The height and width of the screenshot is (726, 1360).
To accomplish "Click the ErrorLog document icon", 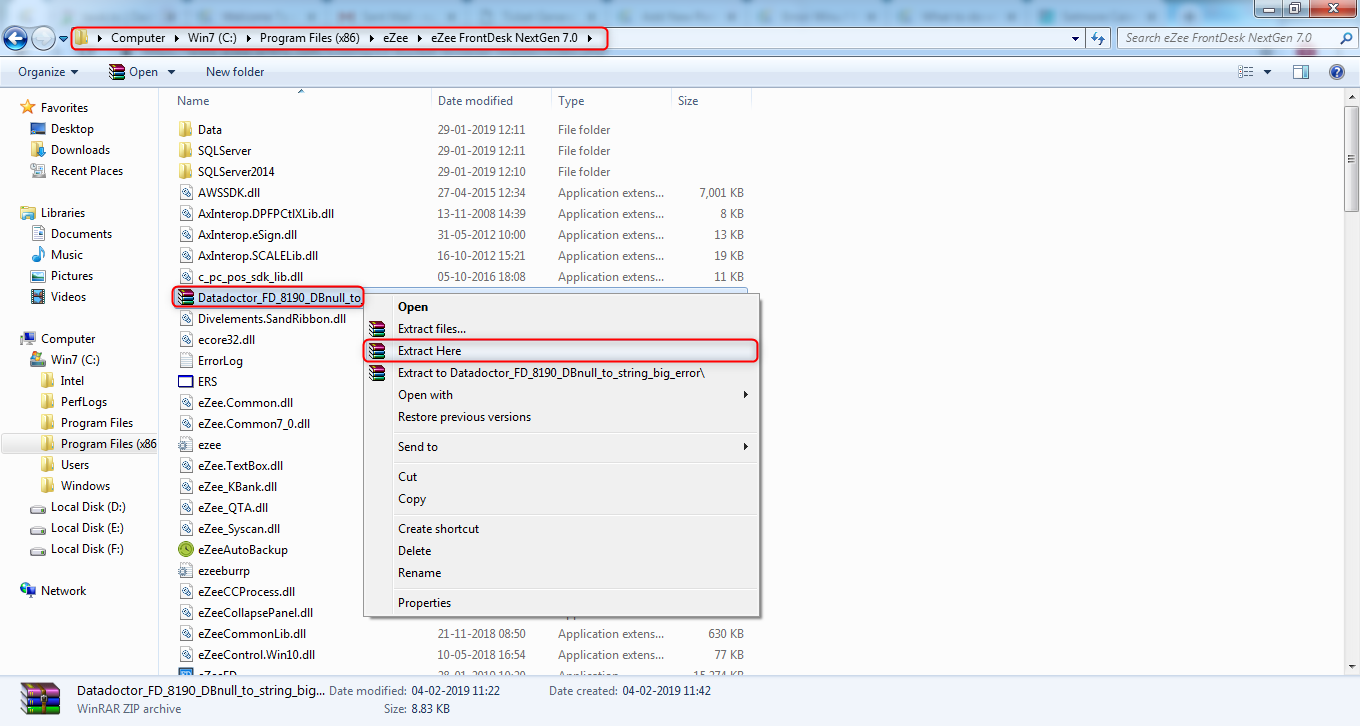I will tap(185, 361).
